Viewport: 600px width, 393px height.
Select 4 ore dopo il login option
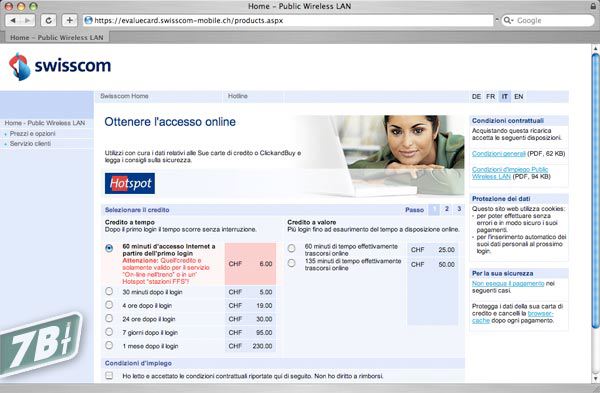click(x=109, y=305)
